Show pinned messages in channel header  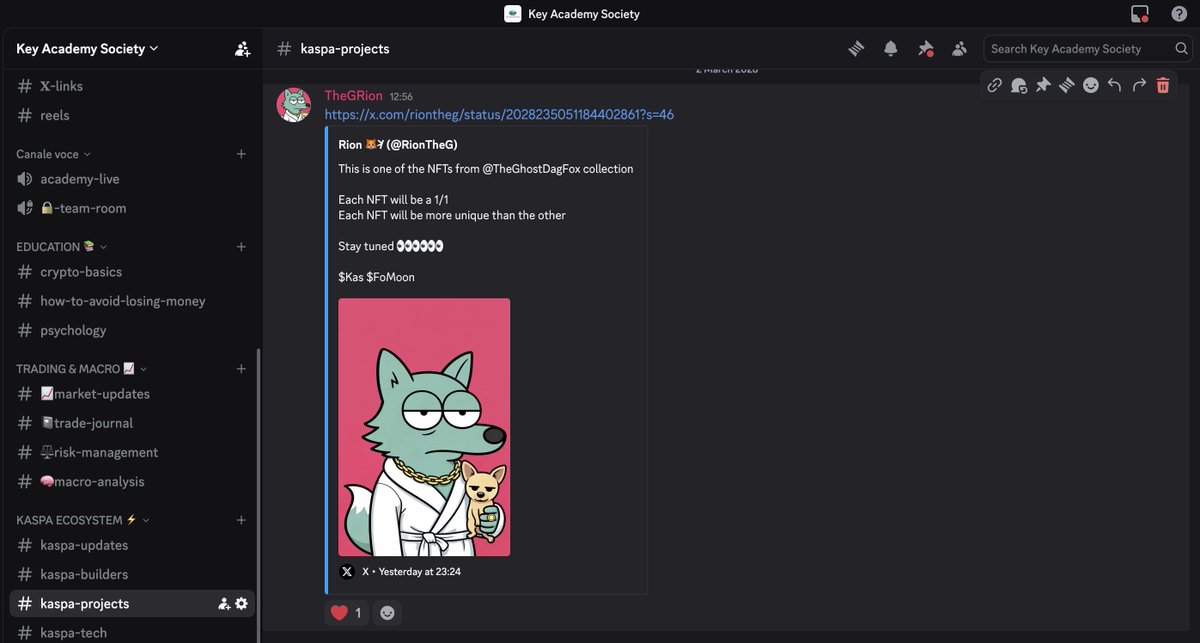click(925, 48)
